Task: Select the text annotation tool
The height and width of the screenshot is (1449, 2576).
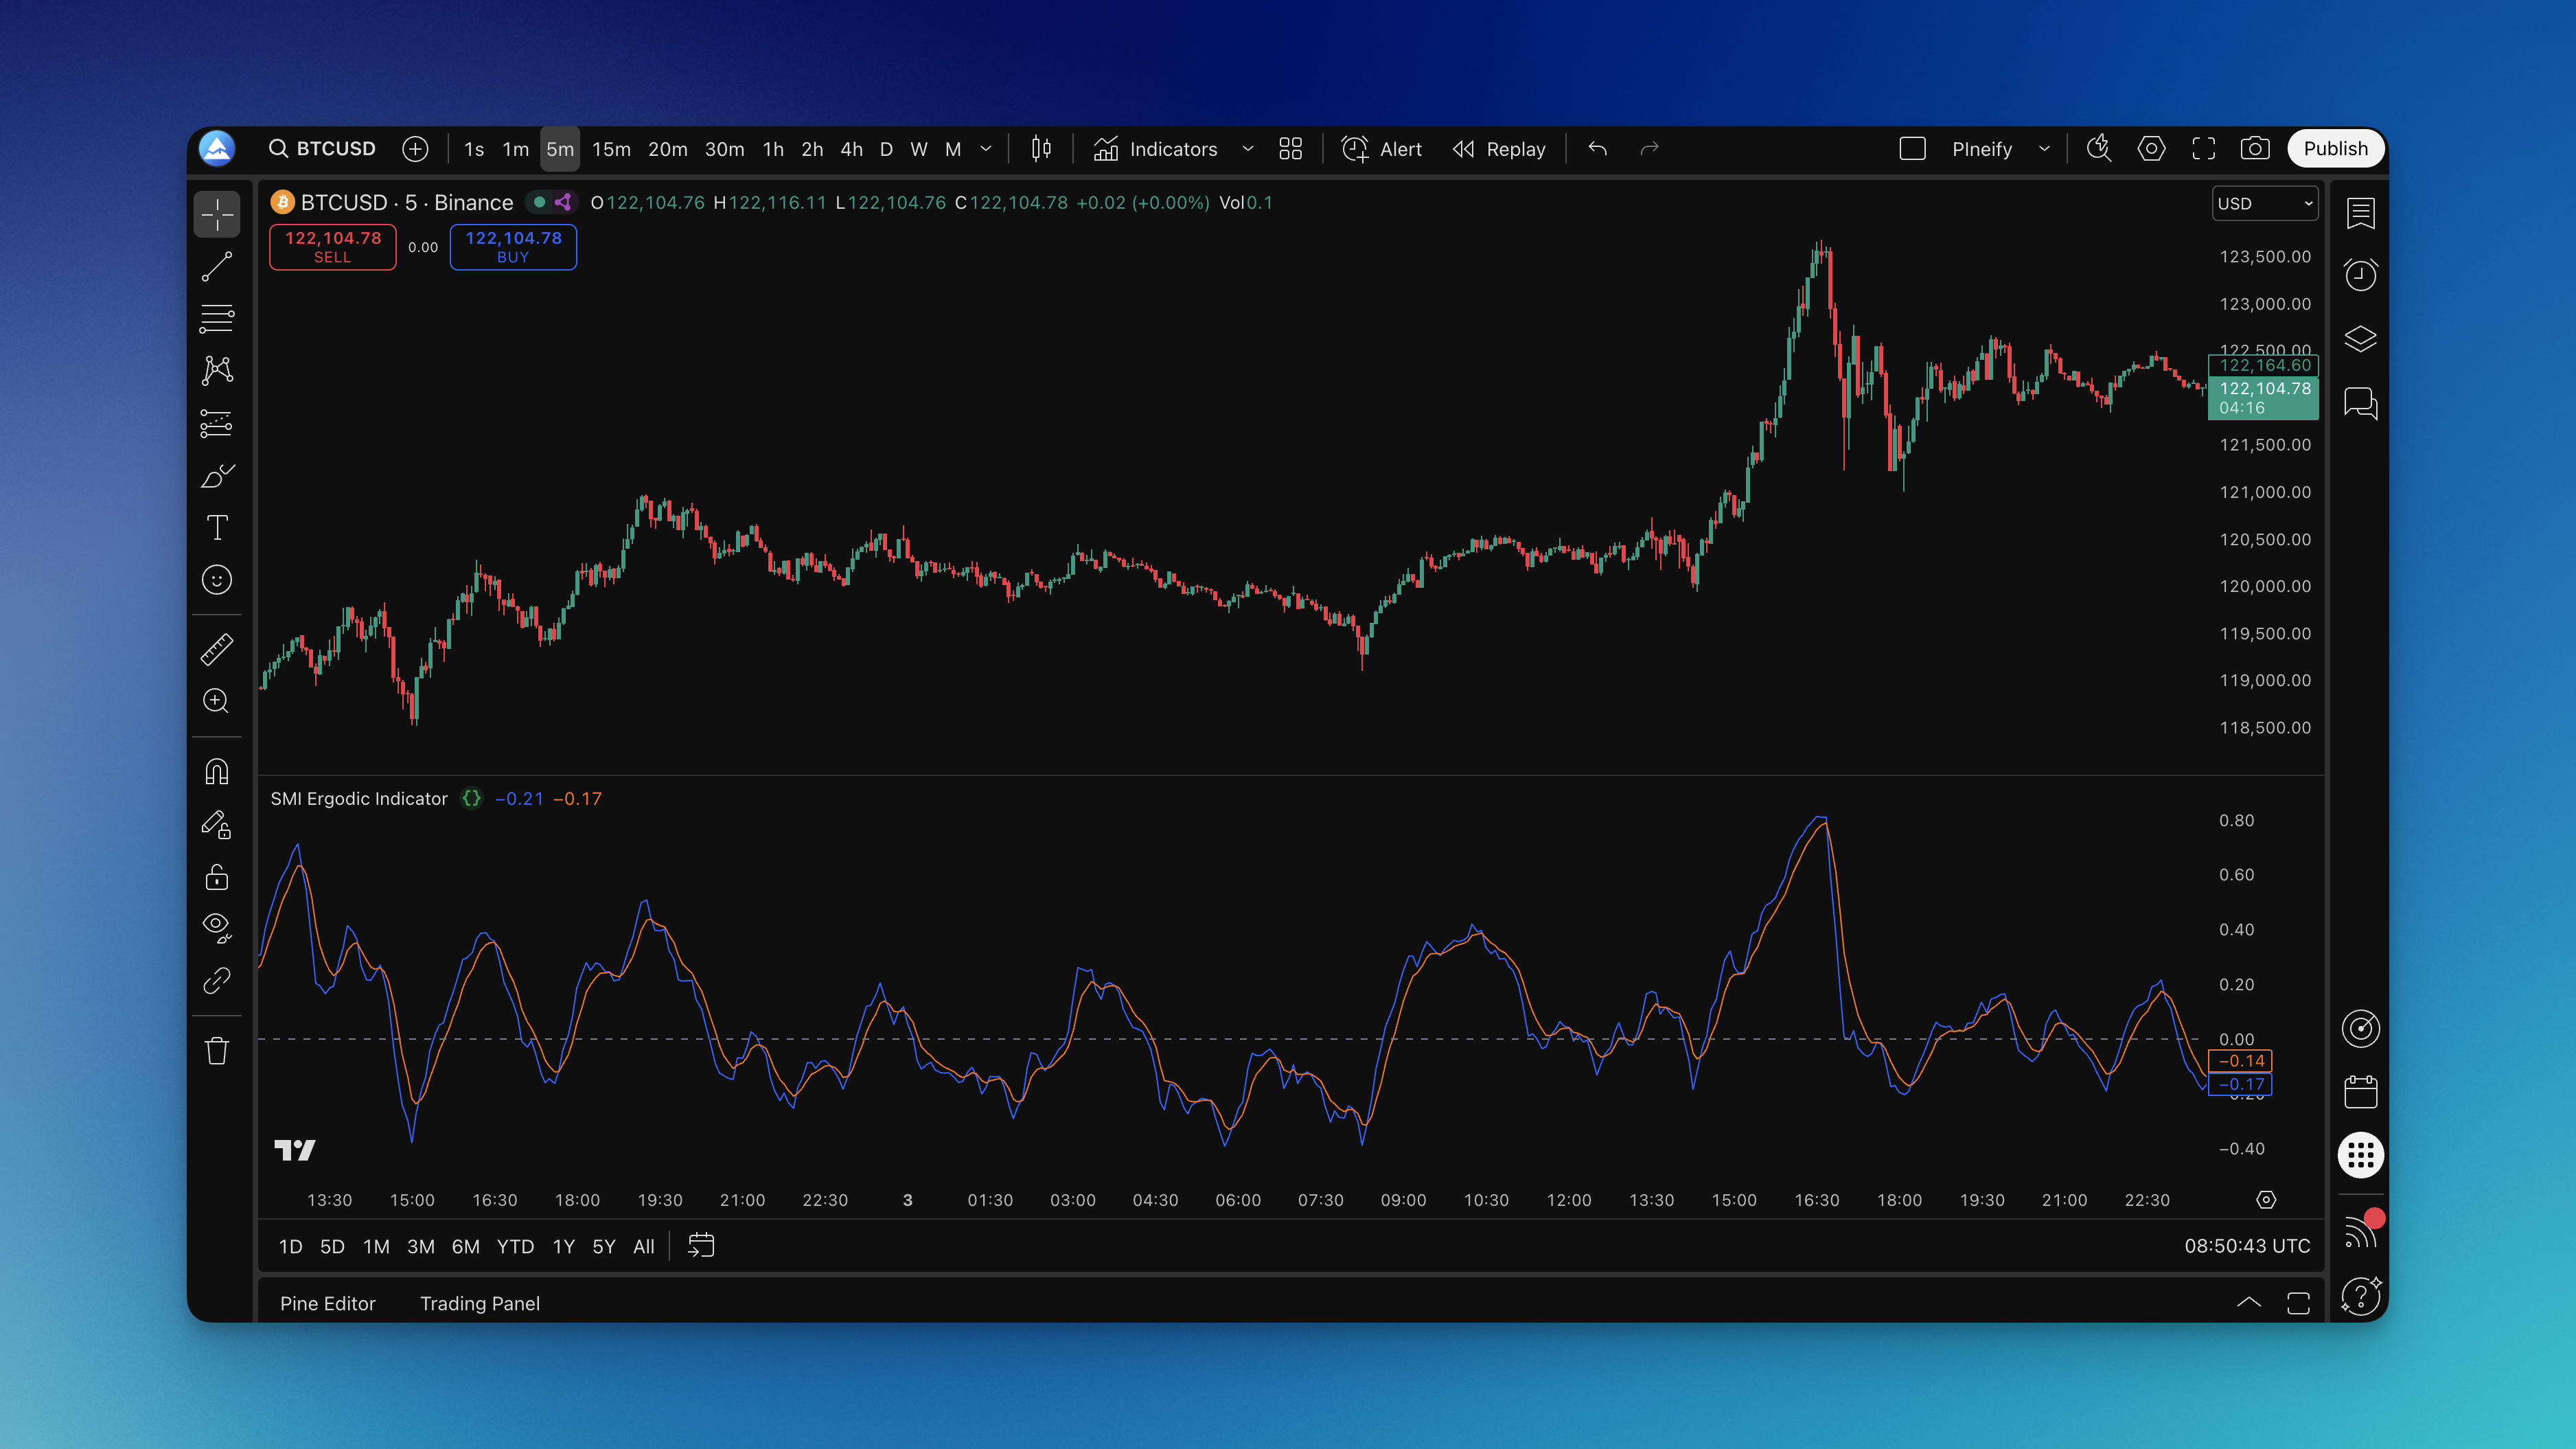Action: [217, 527]
